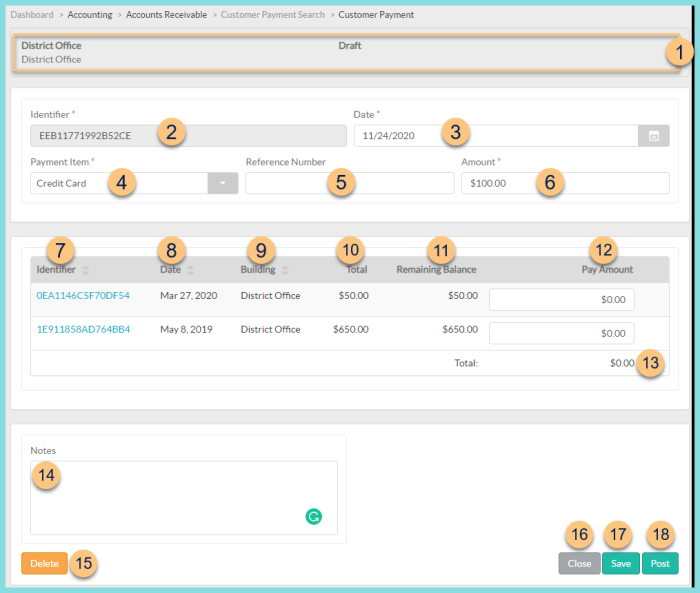700x593 pixels.
Task: Sort table by Building column arrows
Action: 285,270
